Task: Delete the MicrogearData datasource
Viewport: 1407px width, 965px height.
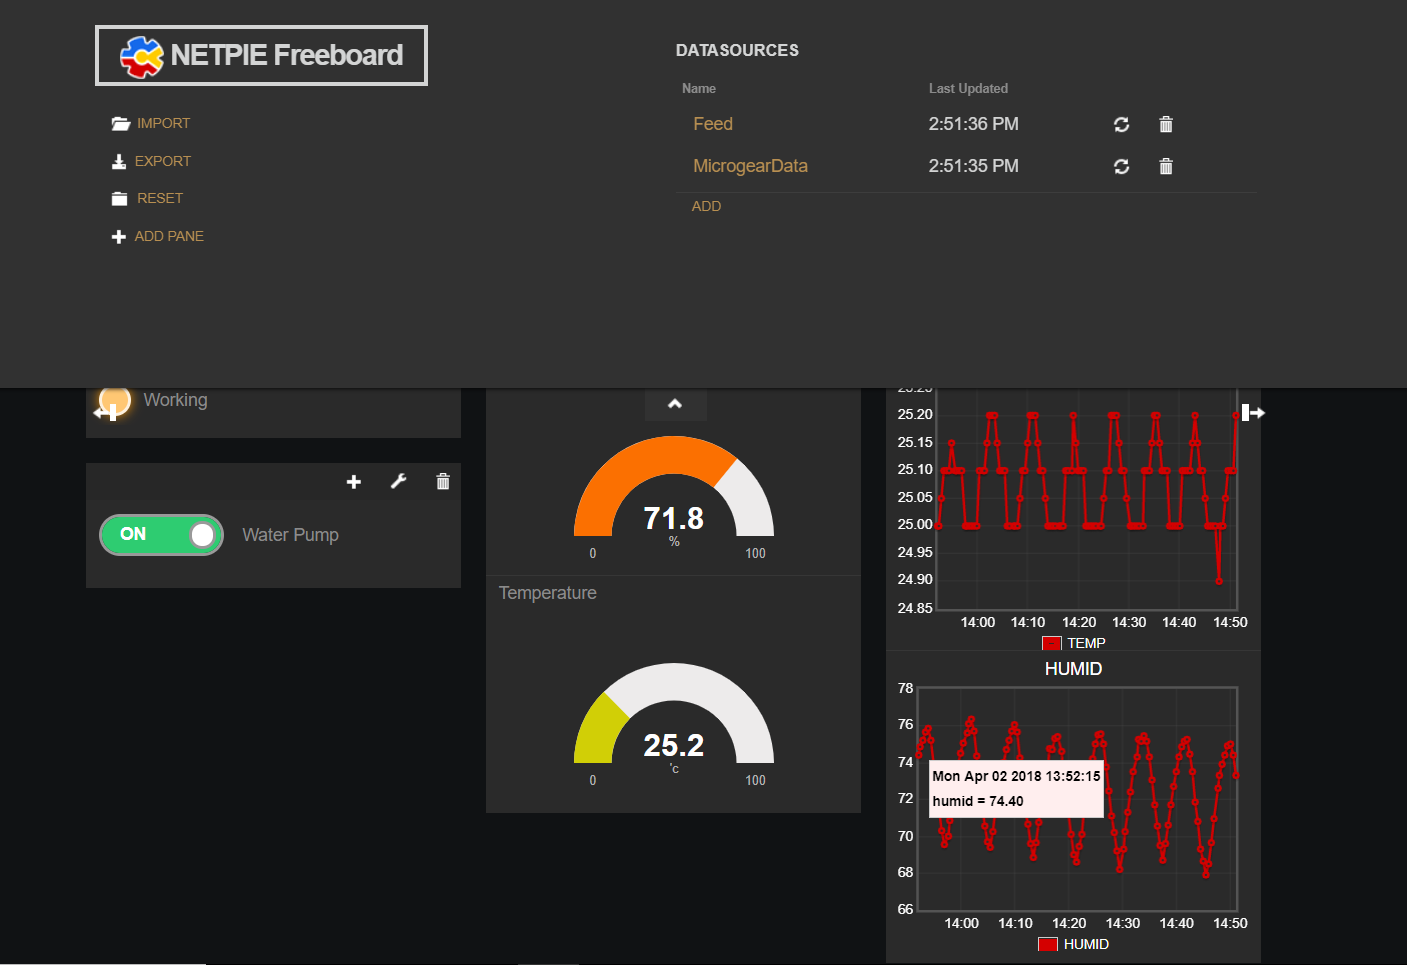Action: 1165,167
